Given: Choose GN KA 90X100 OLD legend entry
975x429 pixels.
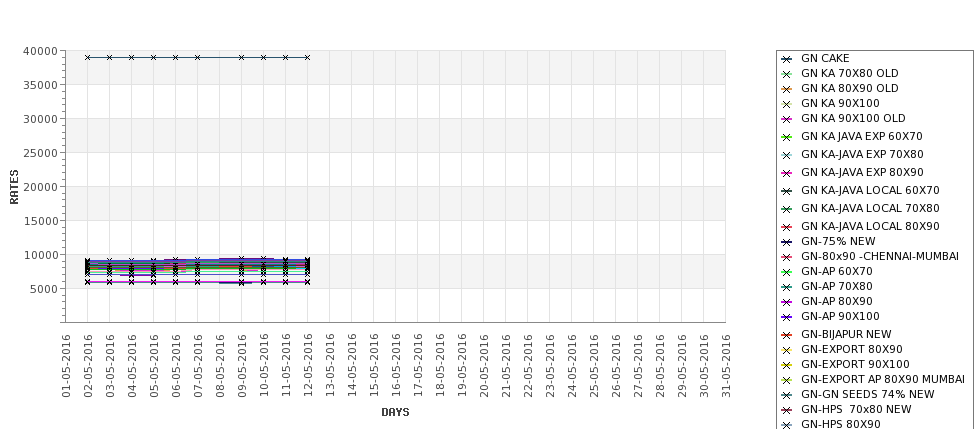Looking at the screenshot, I should pos(853,118).
